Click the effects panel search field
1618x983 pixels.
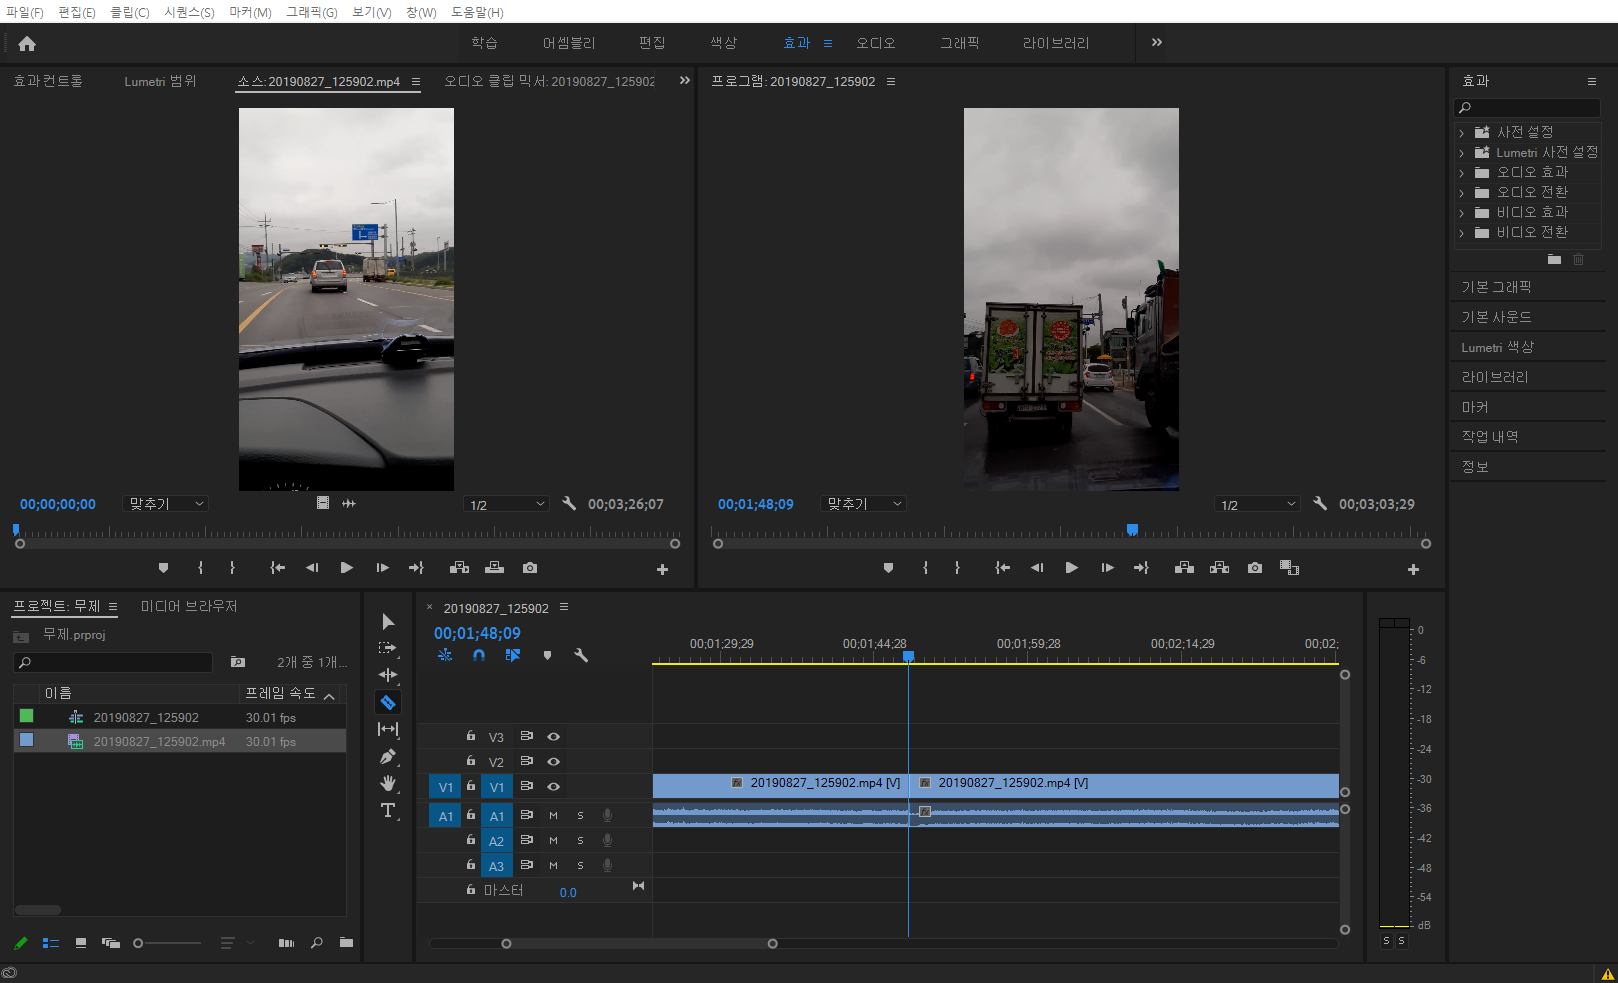[x=1532, y=108]
